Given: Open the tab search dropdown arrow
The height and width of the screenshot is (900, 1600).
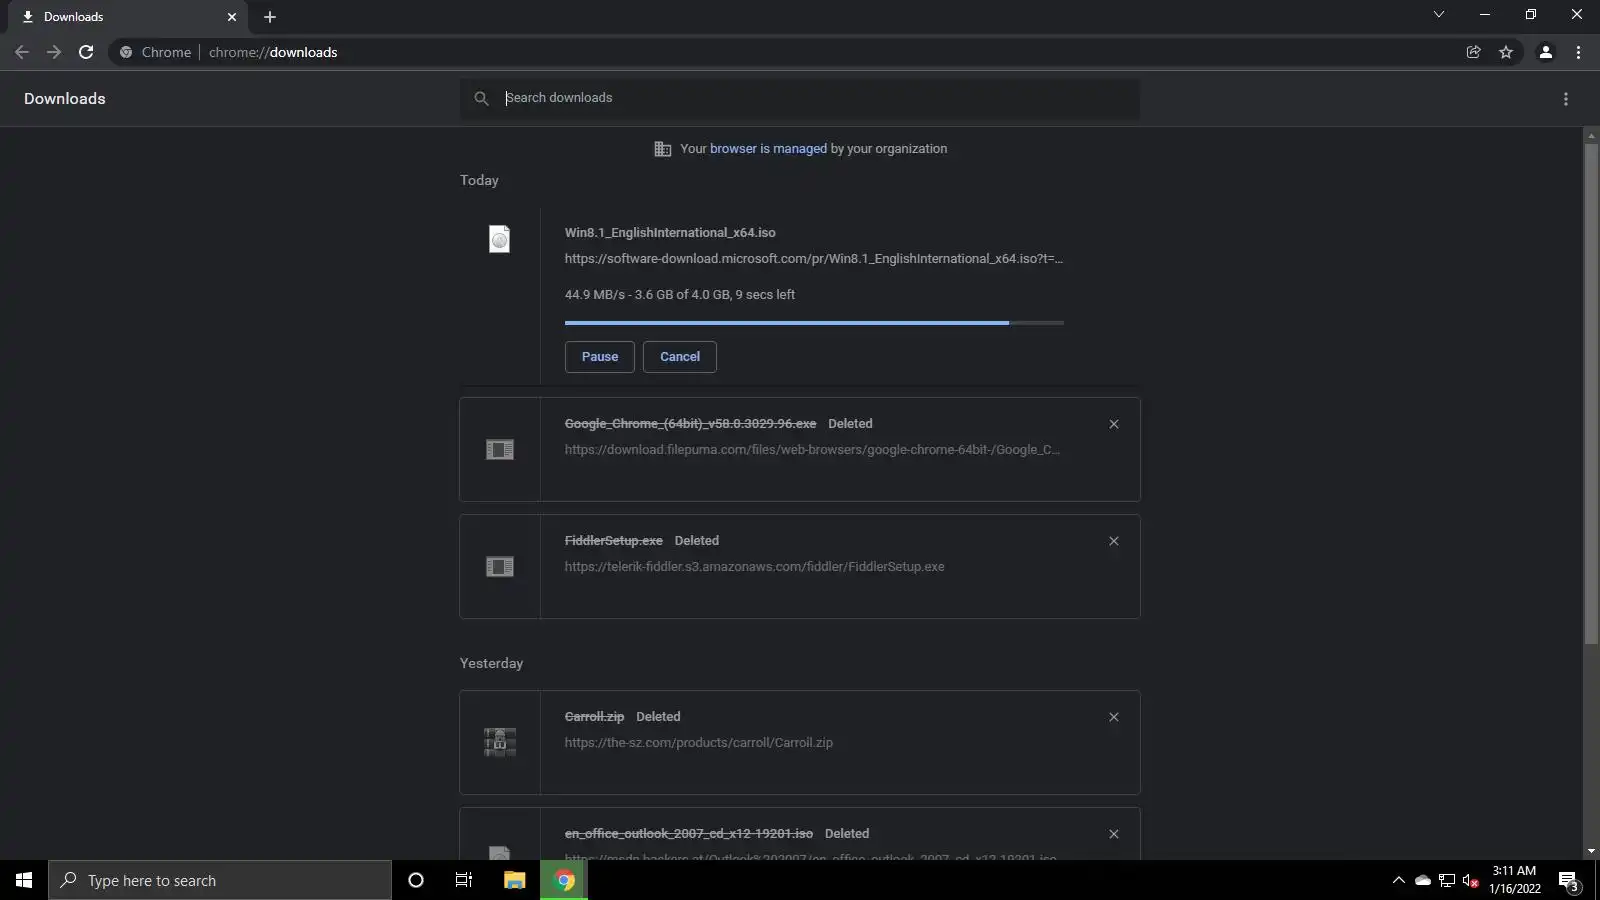Looking at the screenshot, I should point(1439,15).
